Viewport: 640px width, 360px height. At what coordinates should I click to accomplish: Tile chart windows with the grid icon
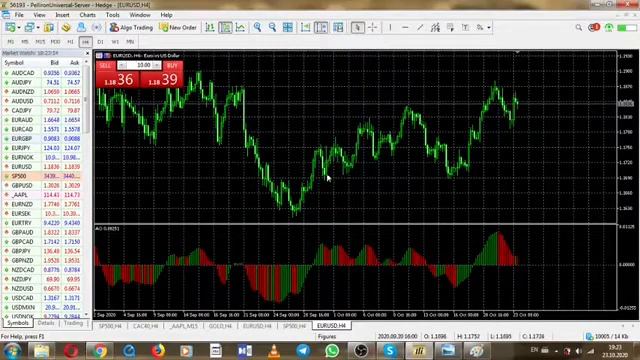pyautogui.click(x=288, y=27)
